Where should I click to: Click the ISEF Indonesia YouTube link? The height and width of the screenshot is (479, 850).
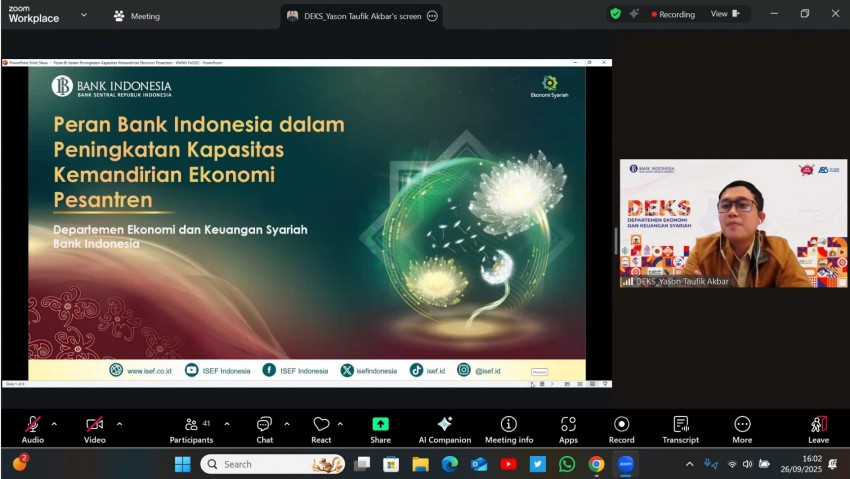coord(217,371)
